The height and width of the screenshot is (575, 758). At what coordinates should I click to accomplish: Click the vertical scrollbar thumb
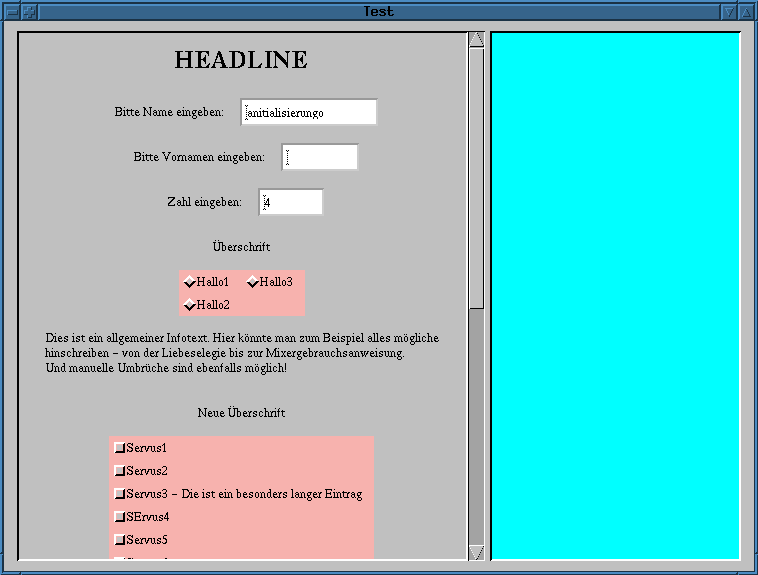pyautogui.click(x=476, y=178)
